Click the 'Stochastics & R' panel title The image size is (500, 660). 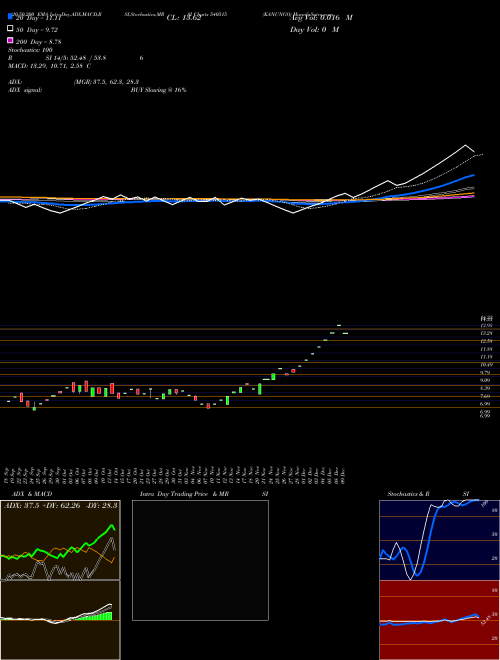[408, 494]
